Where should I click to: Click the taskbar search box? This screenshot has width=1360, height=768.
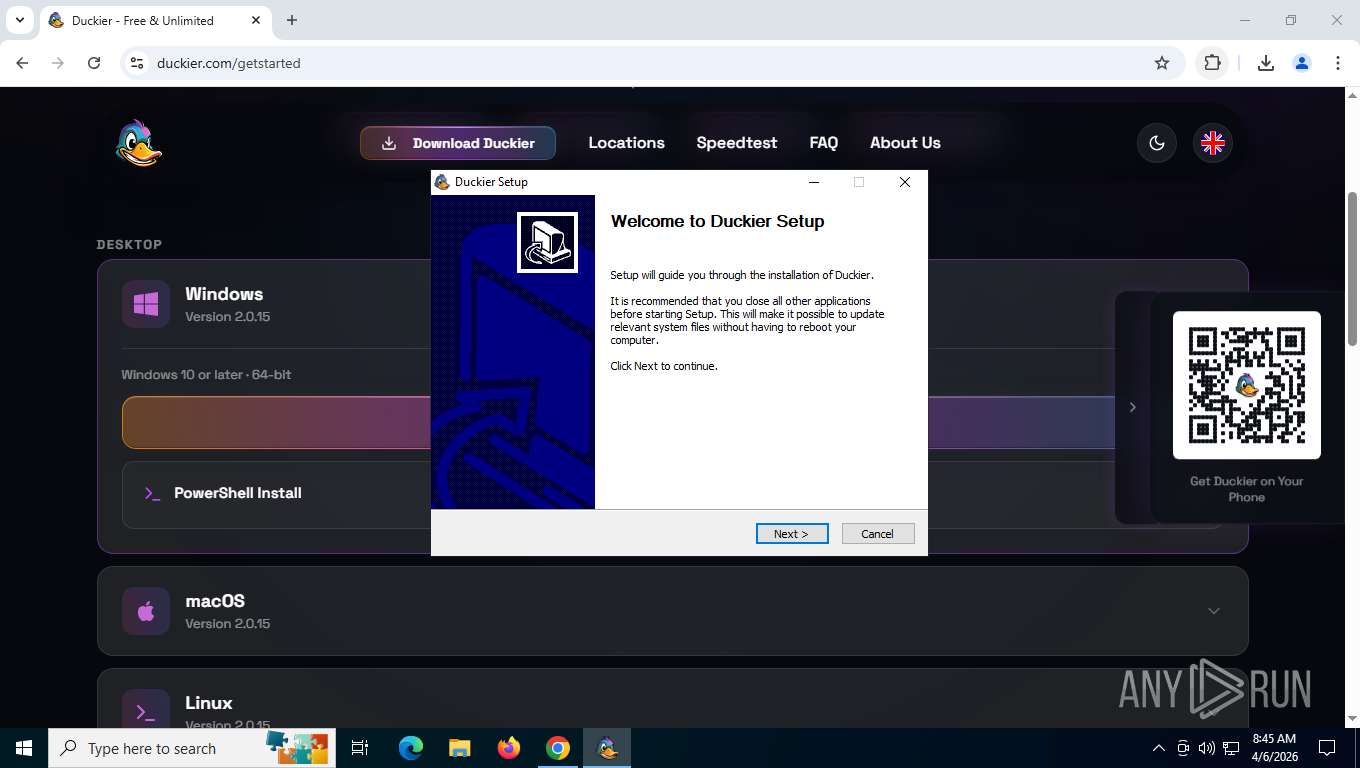(192, 748)
